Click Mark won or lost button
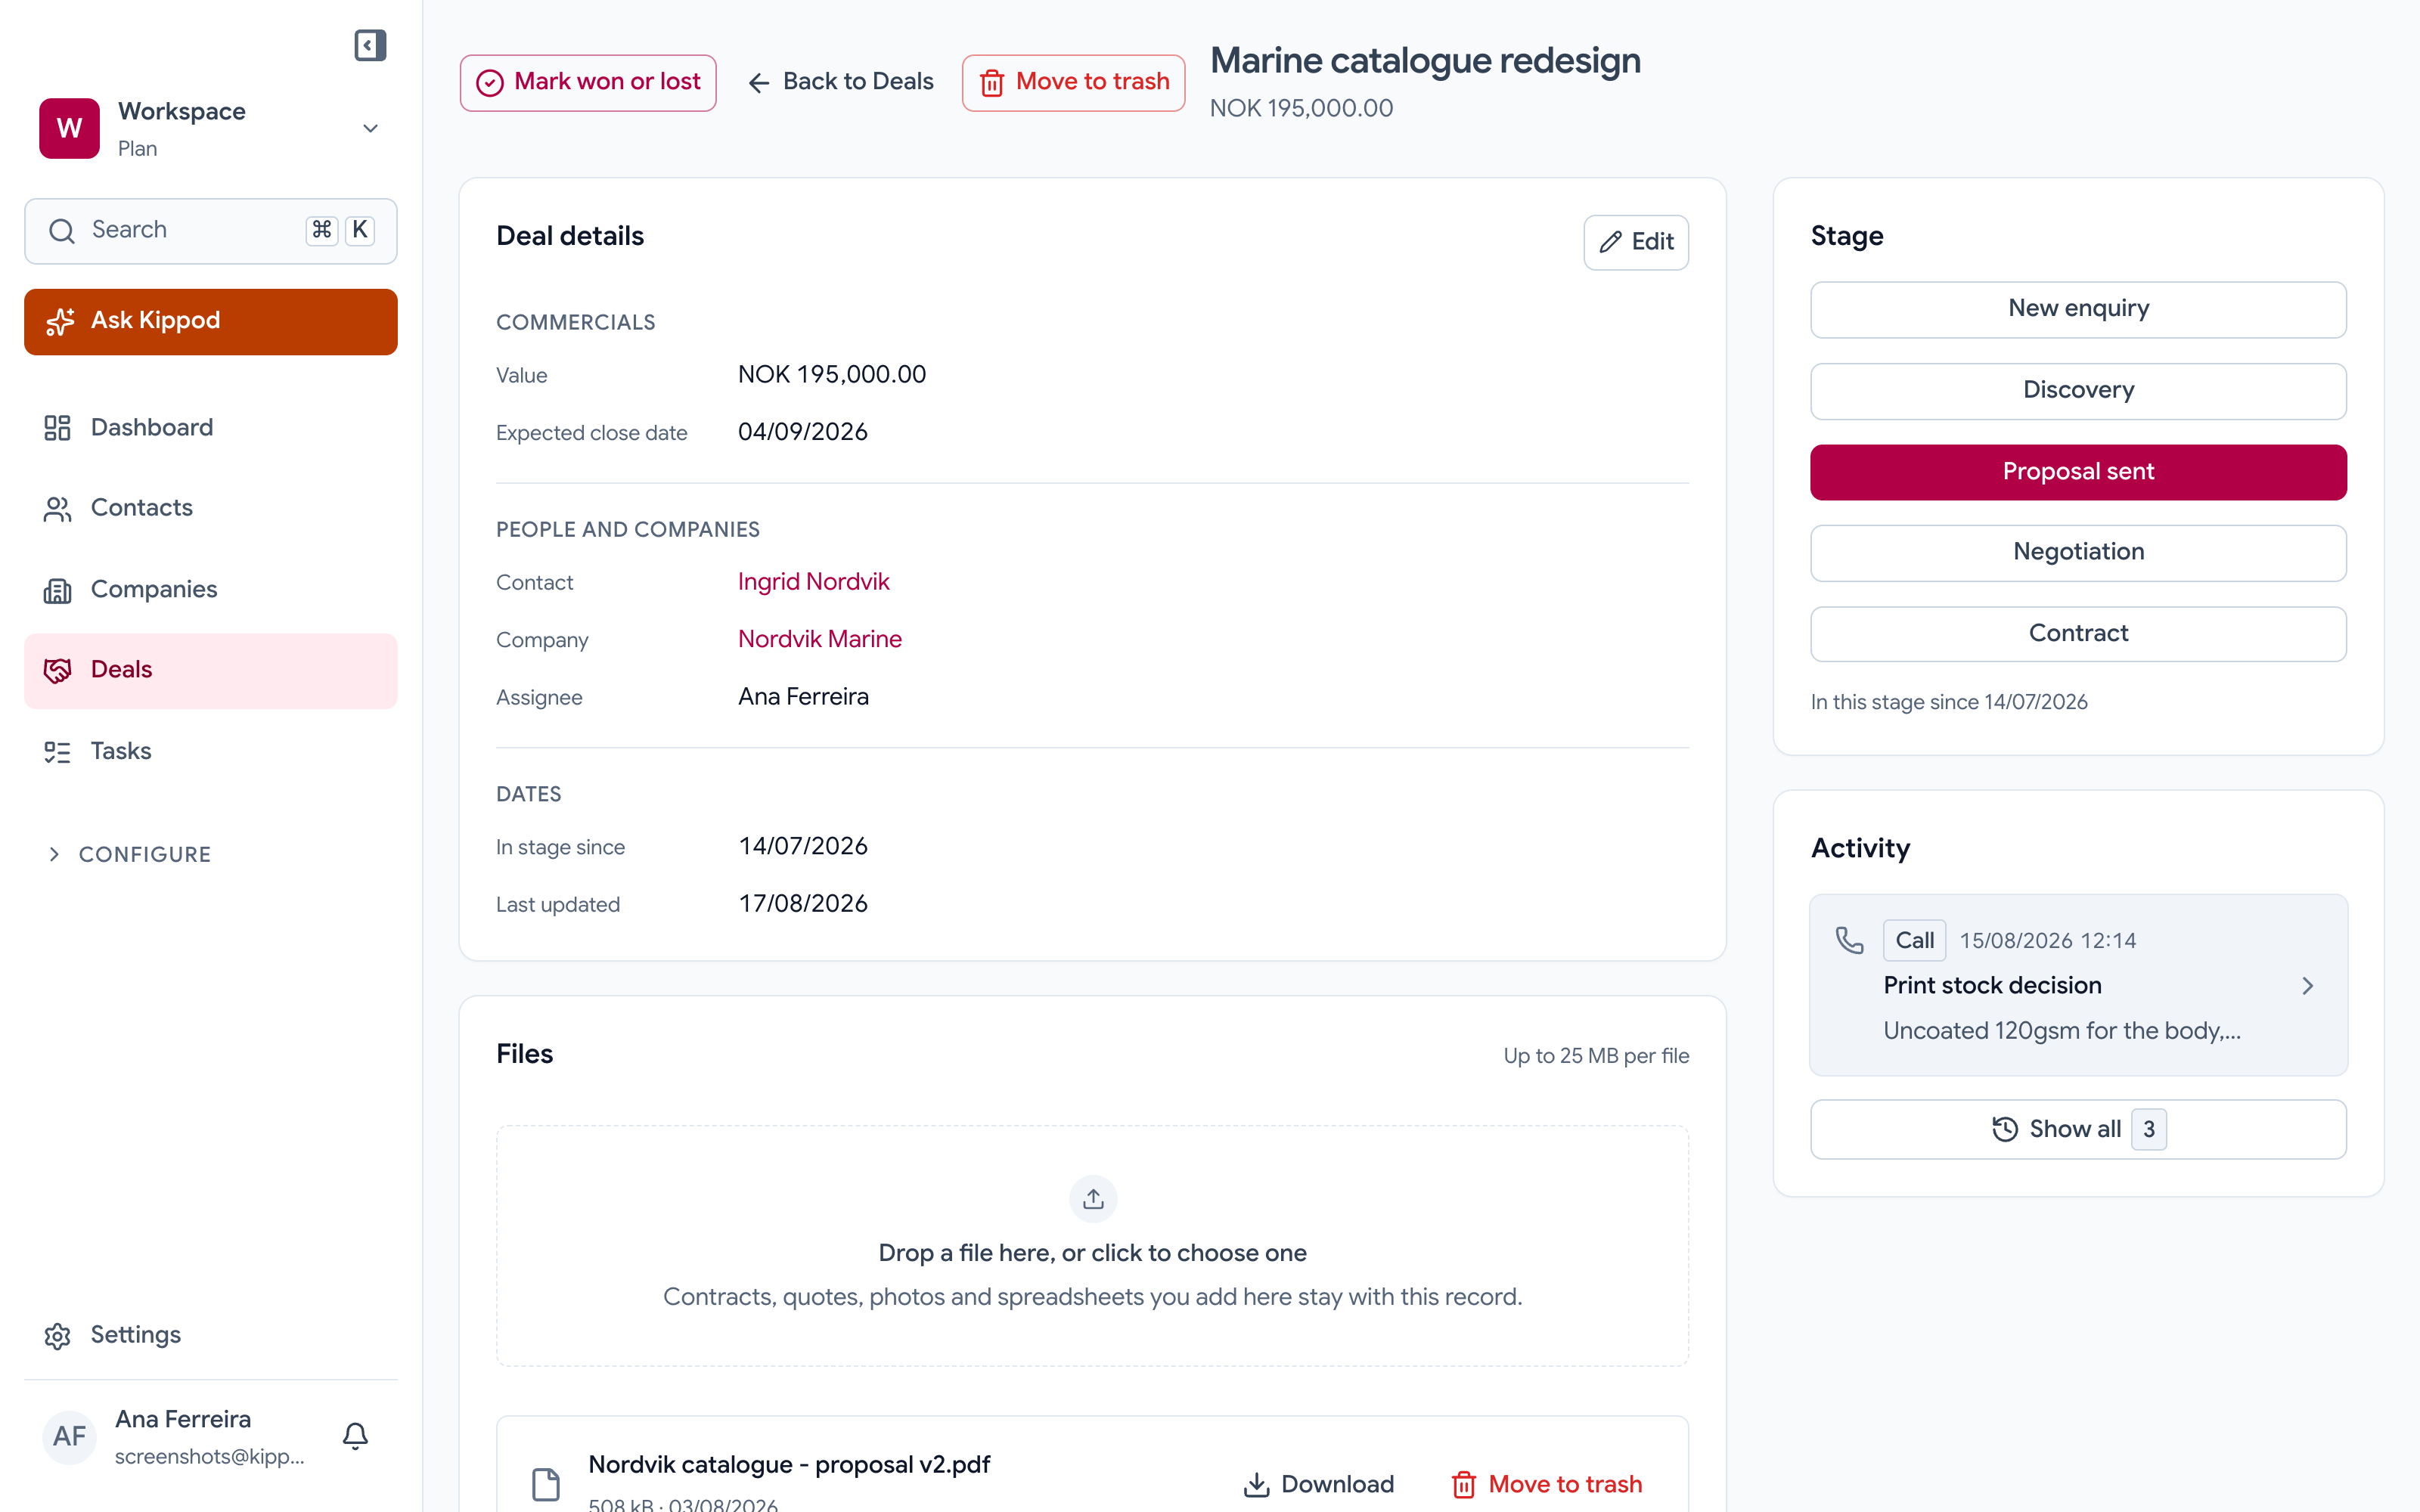Image resolution: width=2420 pixels, height=1512 pixels. pyautogui.click(x=588, y=82)
